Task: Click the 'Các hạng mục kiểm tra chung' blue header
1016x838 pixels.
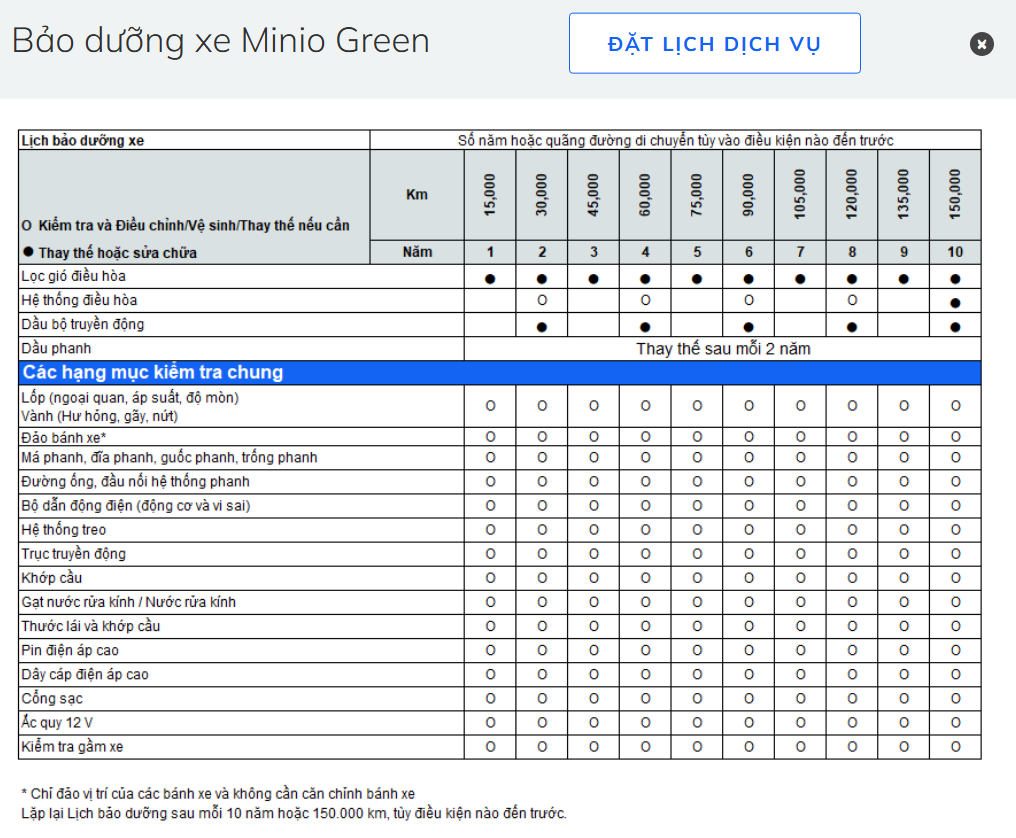Action: (152, 373)
